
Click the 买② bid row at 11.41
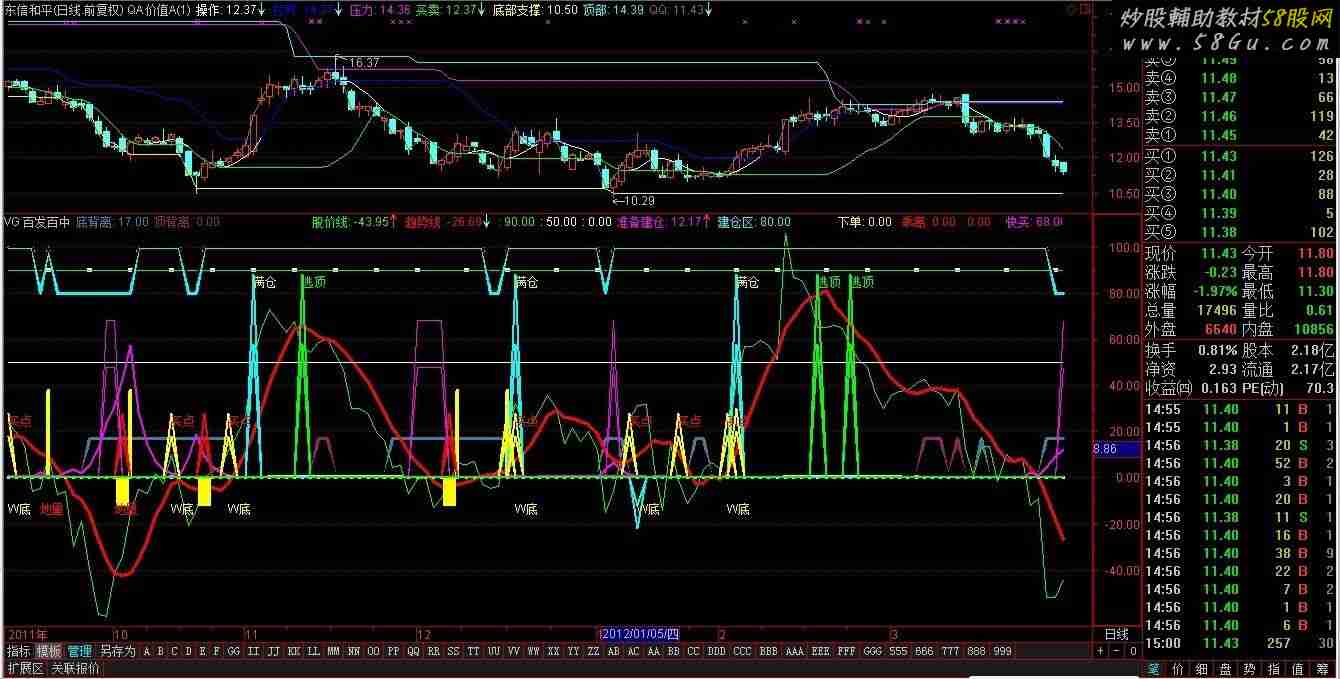coord(1239,175)
